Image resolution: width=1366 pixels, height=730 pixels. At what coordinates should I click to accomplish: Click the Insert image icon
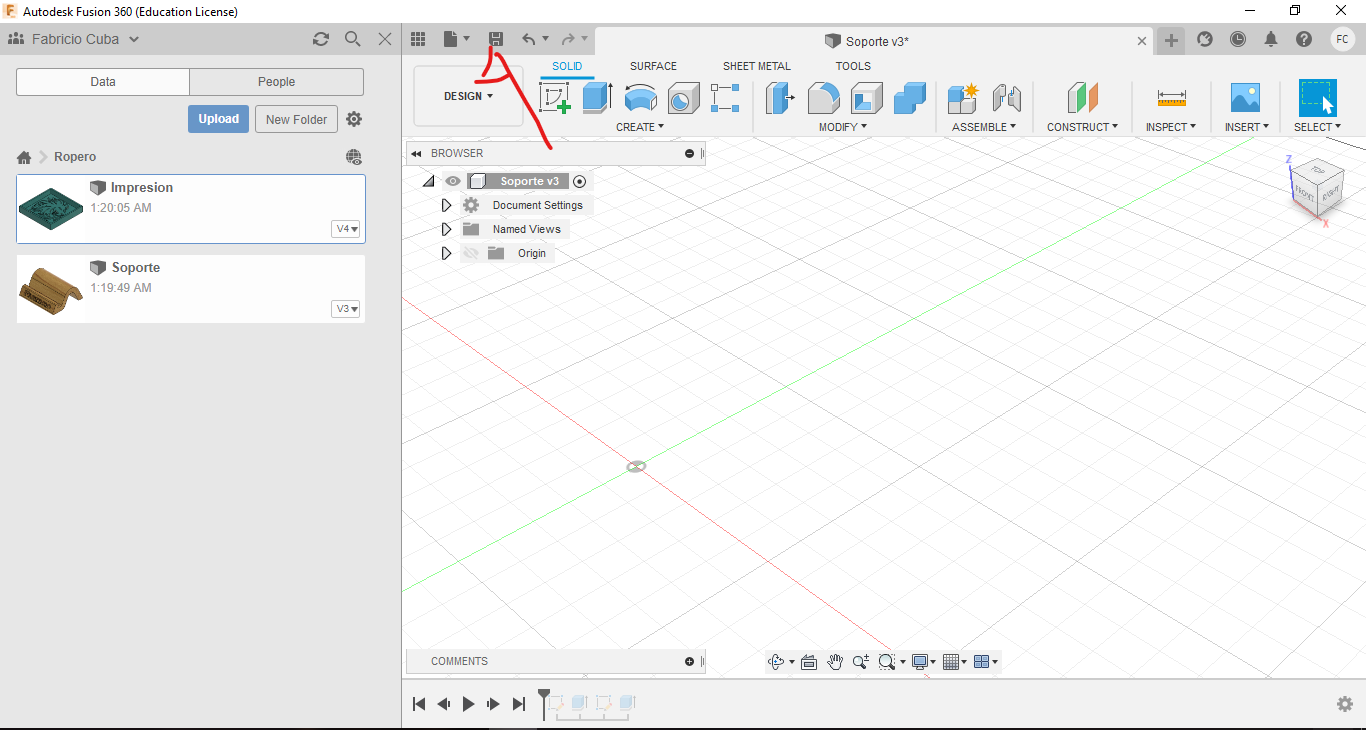tap(1245, 98)
